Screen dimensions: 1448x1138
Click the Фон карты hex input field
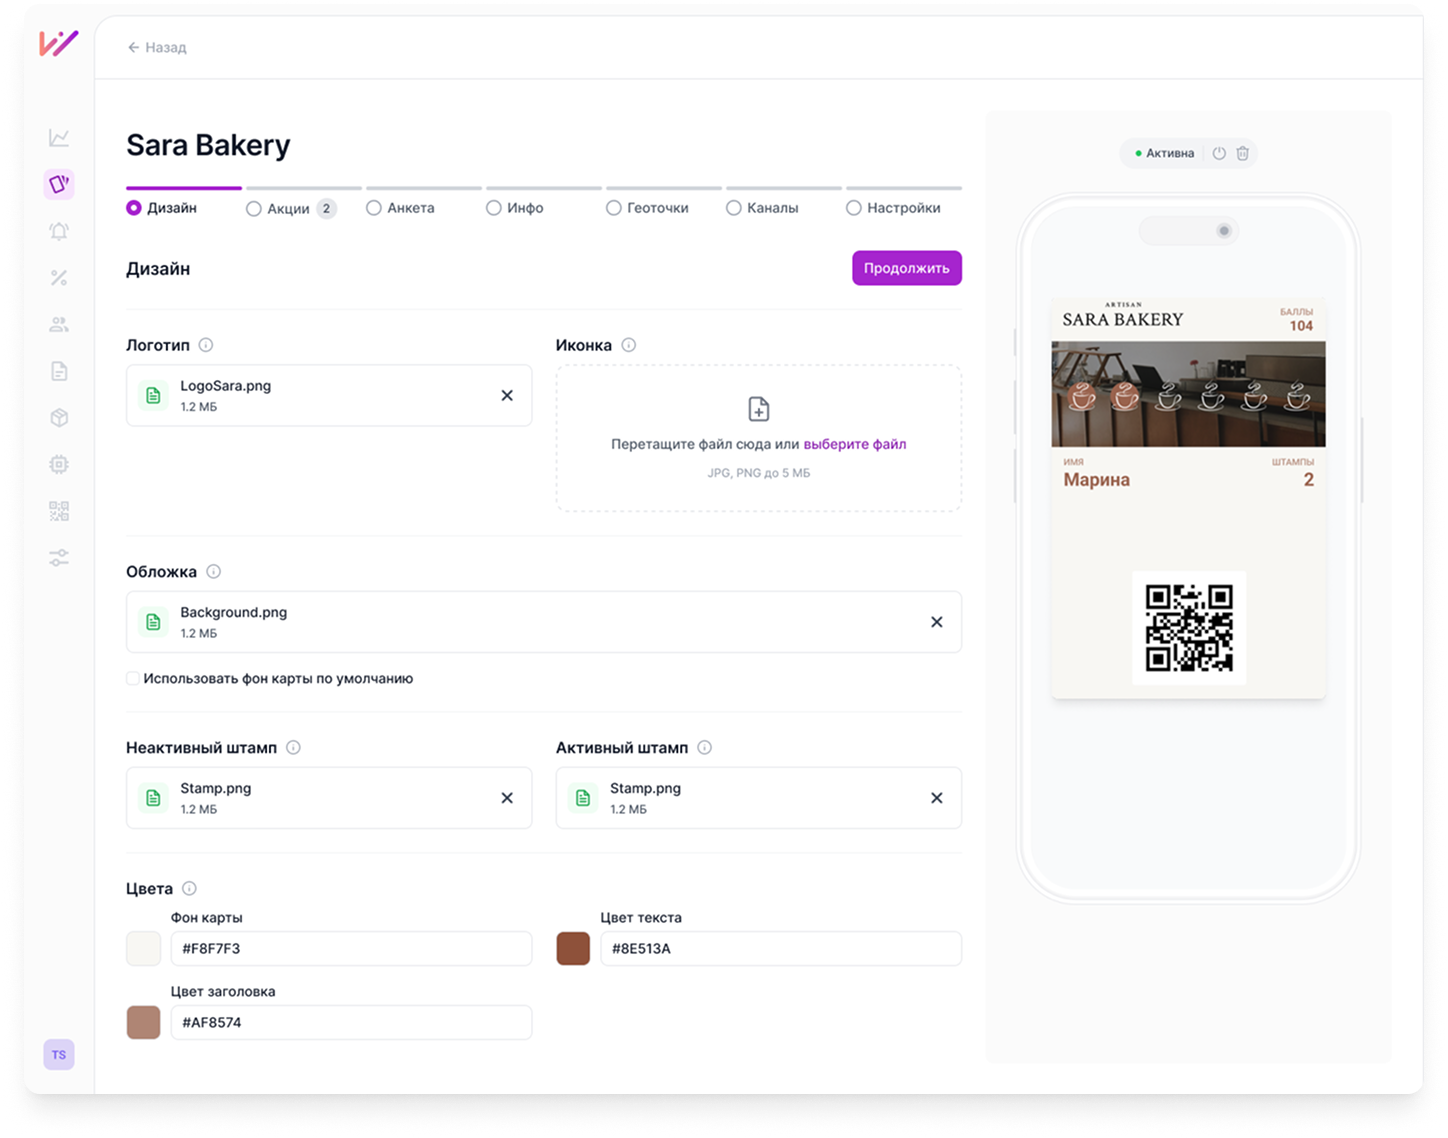[x=351, y=949]
